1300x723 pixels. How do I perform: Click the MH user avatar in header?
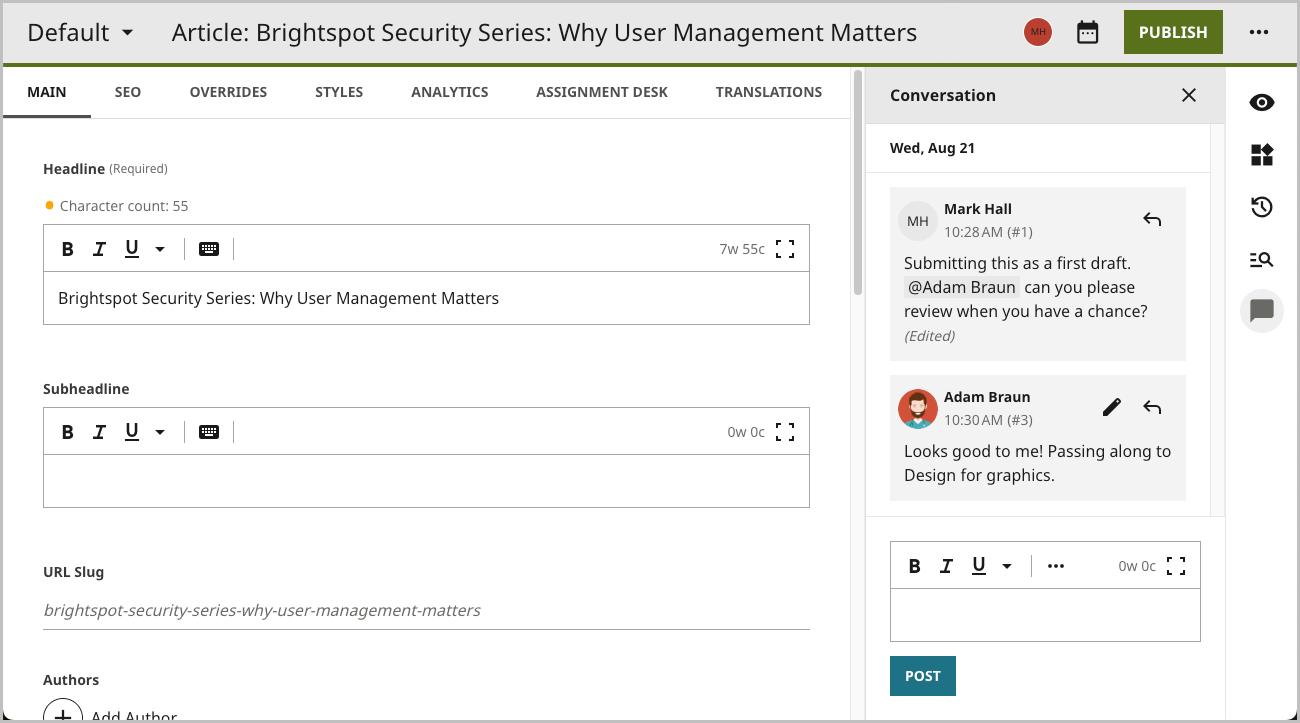(1038, 32)
